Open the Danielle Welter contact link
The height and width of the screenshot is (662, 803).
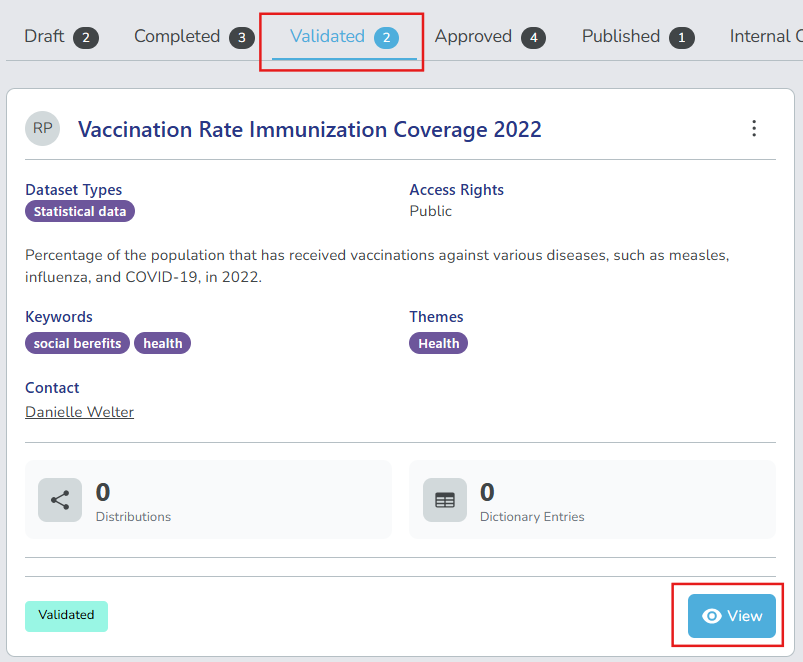click(x=79, y=412)
